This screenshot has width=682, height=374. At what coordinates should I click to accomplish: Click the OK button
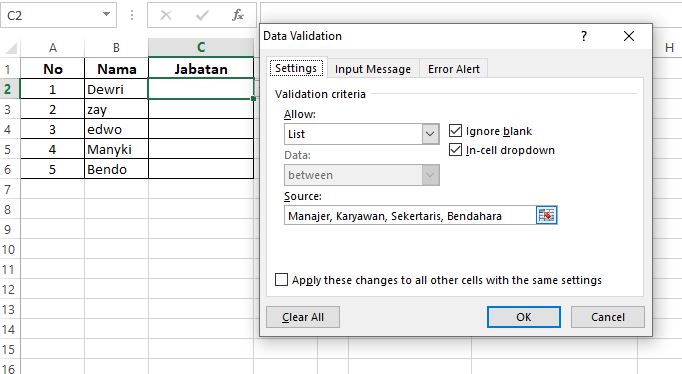pyautogui.click(x=524, y=317)
